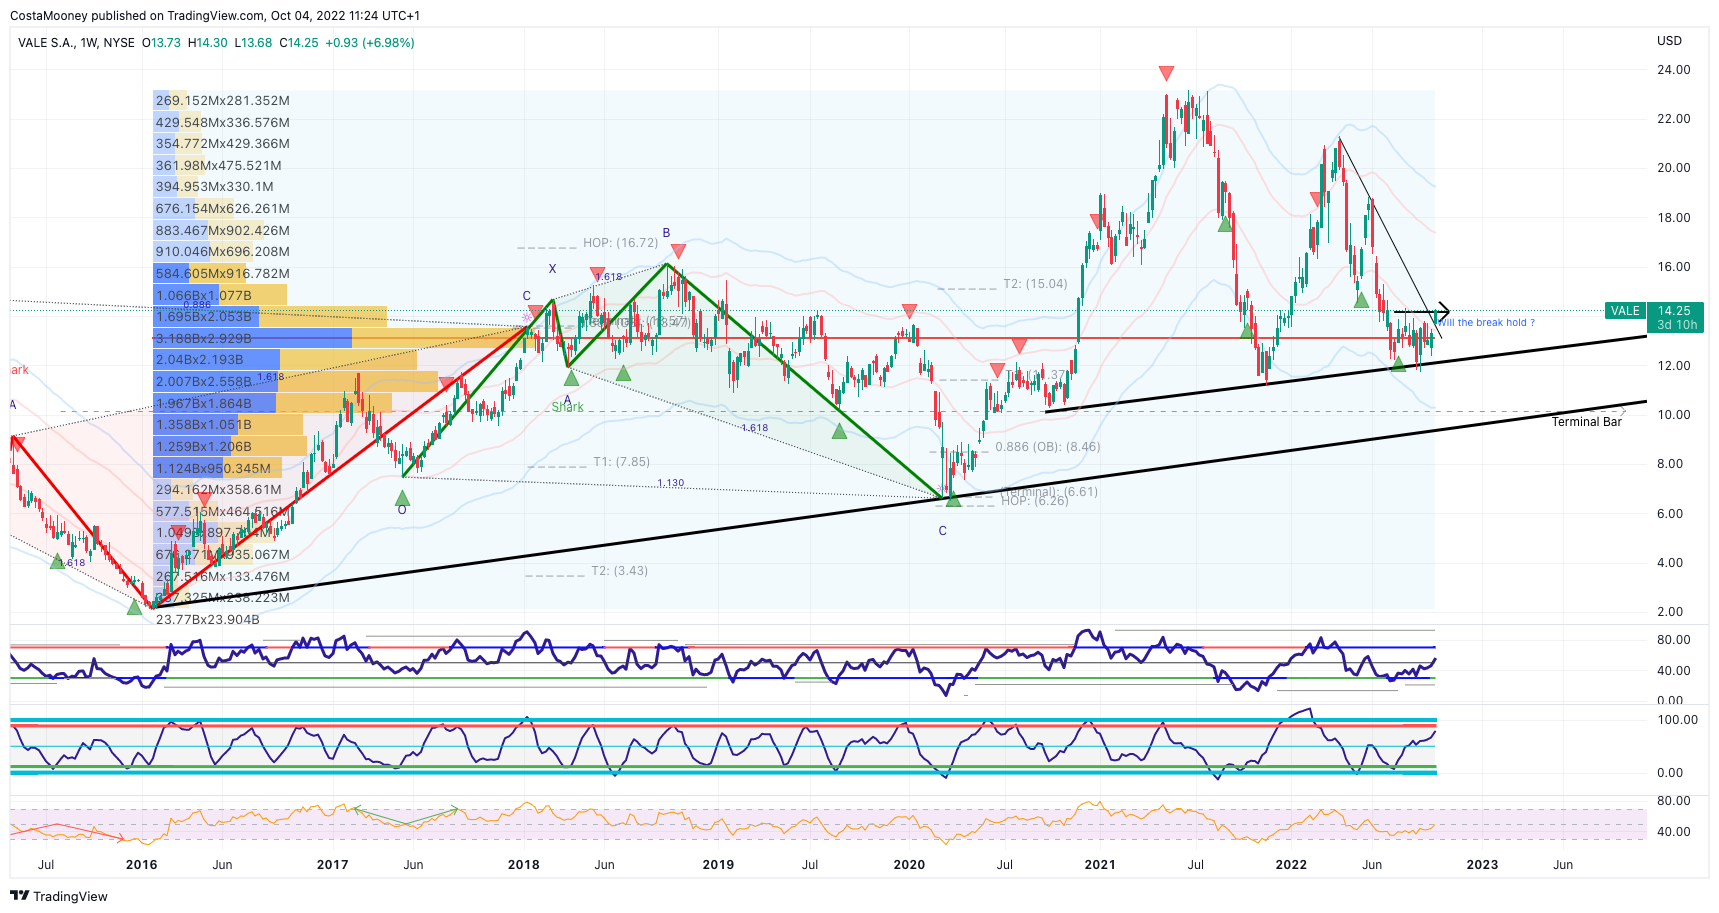Click the green triangle above the lower C label
1719x913 pixels.
953,499
